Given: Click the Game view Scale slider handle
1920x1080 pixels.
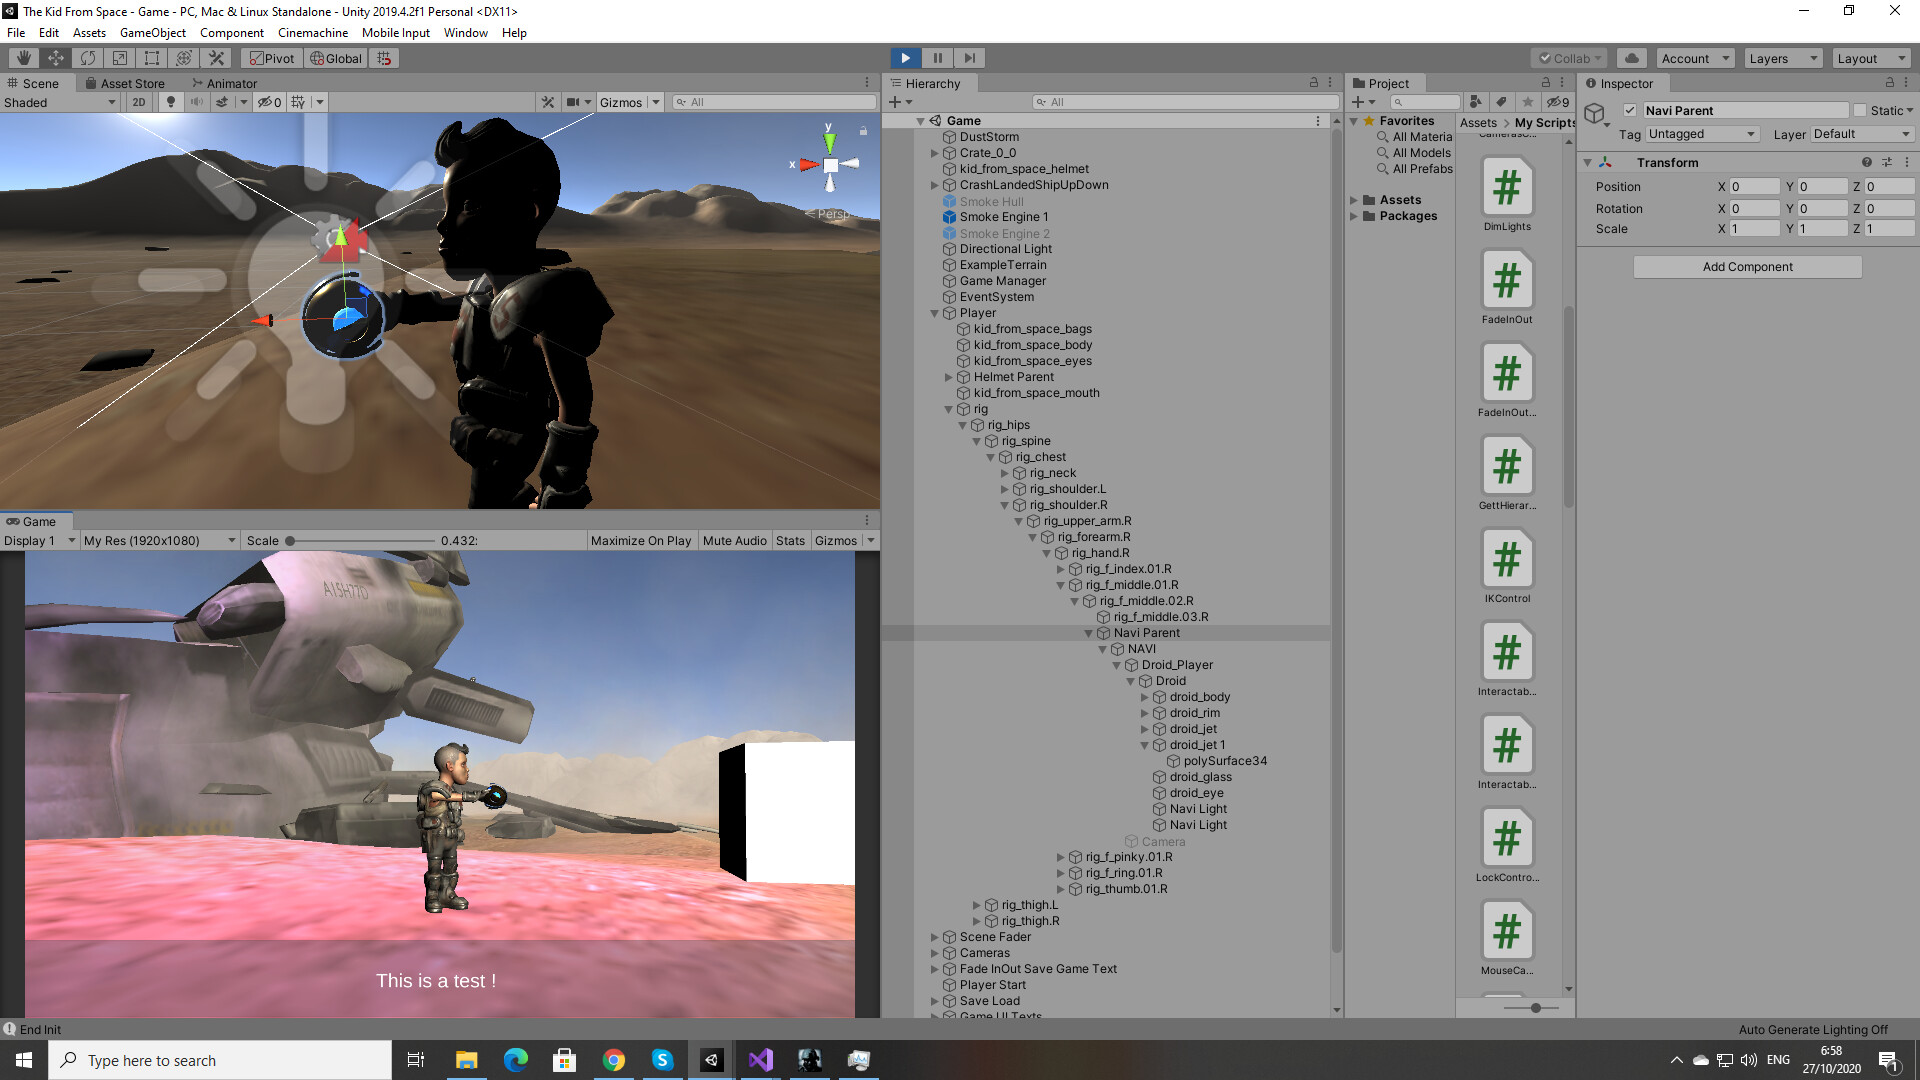Looking at the screenshot, I should tap(290, 541).
